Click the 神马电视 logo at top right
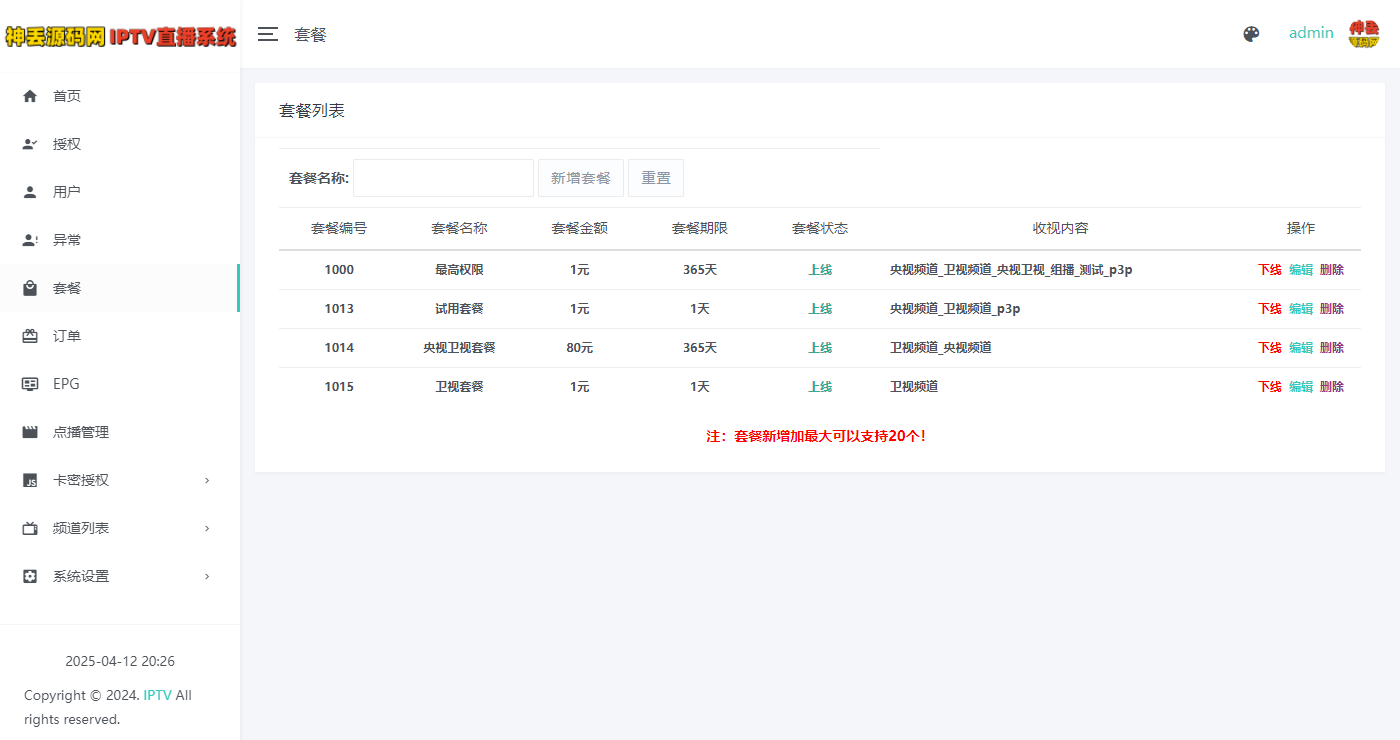The width and height of the screenshot is (1400, 740). coord(1364,33)
